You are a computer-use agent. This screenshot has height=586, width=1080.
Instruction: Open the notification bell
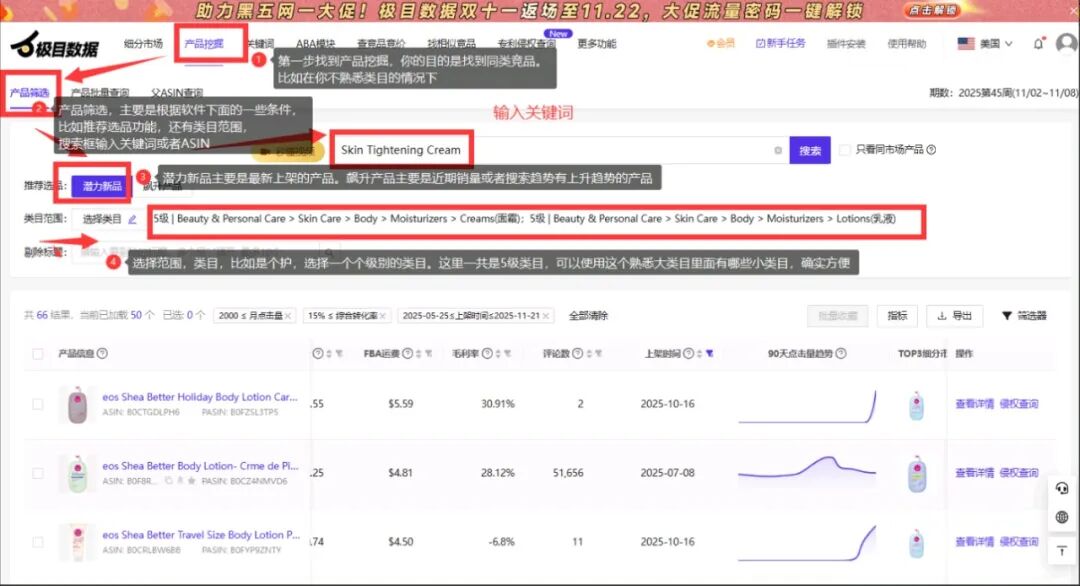pos(1039,43)
